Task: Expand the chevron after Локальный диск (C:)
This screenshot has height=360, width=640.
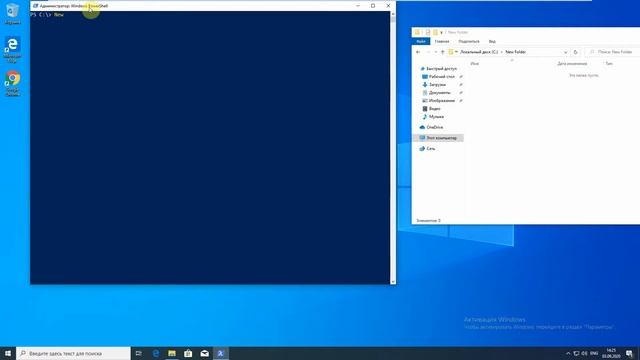Action: tap(502, 52)
